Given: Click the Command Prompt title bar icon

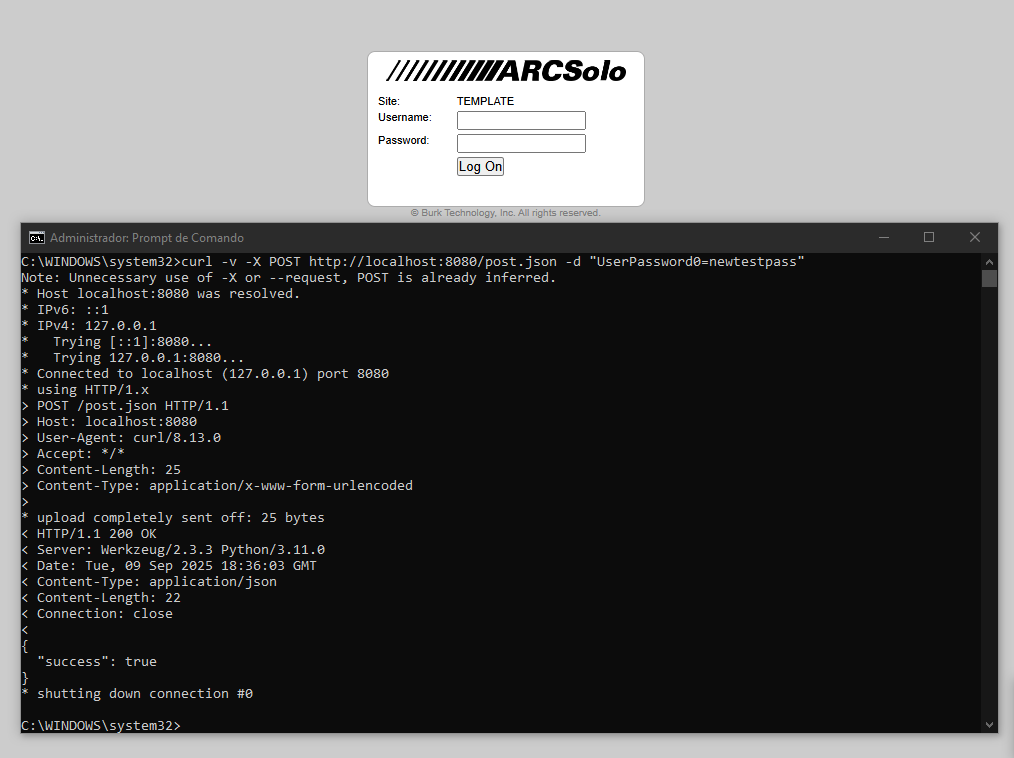Looking at the screenshot, I should tap(37, 238).
